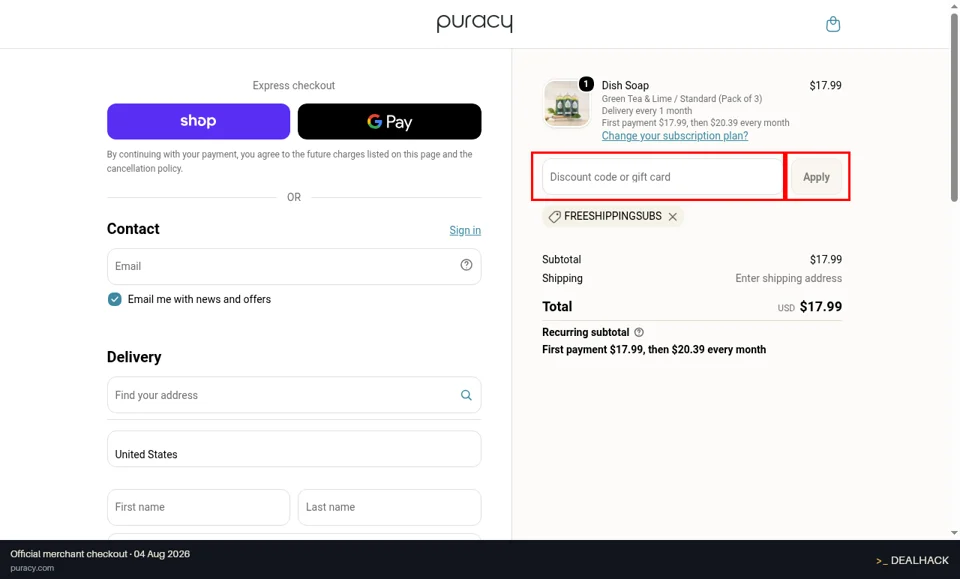Click the Express checkout heading
The image size is (960, 579).
pyautogui.click(x=294, y=86)
